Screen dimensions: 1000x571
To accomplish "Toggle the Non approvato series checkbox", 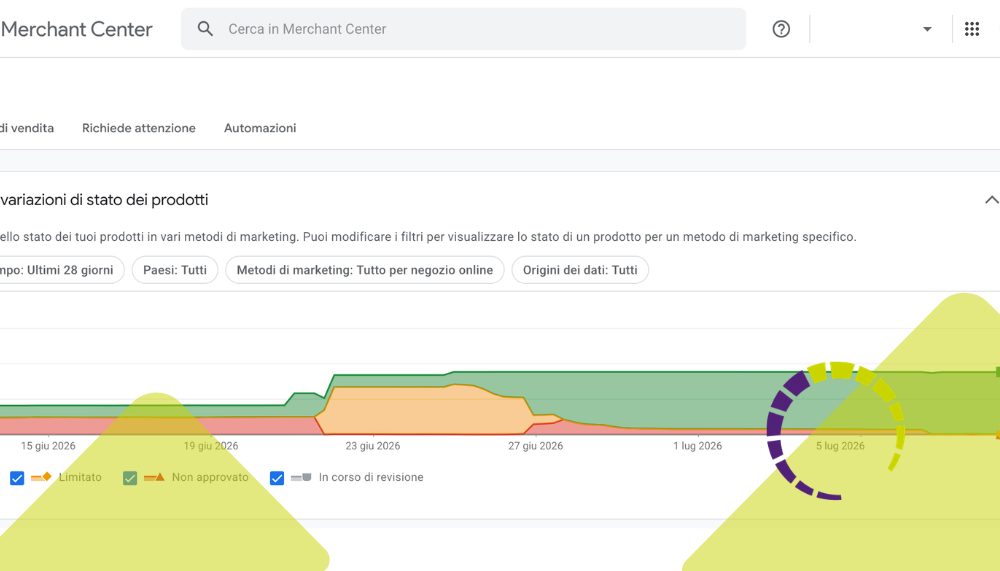I will pyautogui.click(x=130, y=478).
